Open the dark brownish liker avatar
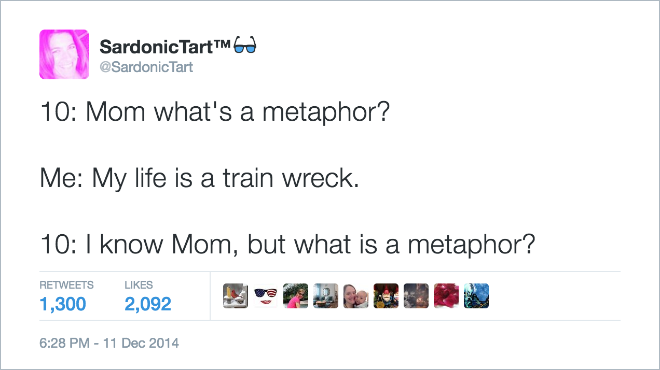This screenshot has height=370, width=660. [416, 295]
